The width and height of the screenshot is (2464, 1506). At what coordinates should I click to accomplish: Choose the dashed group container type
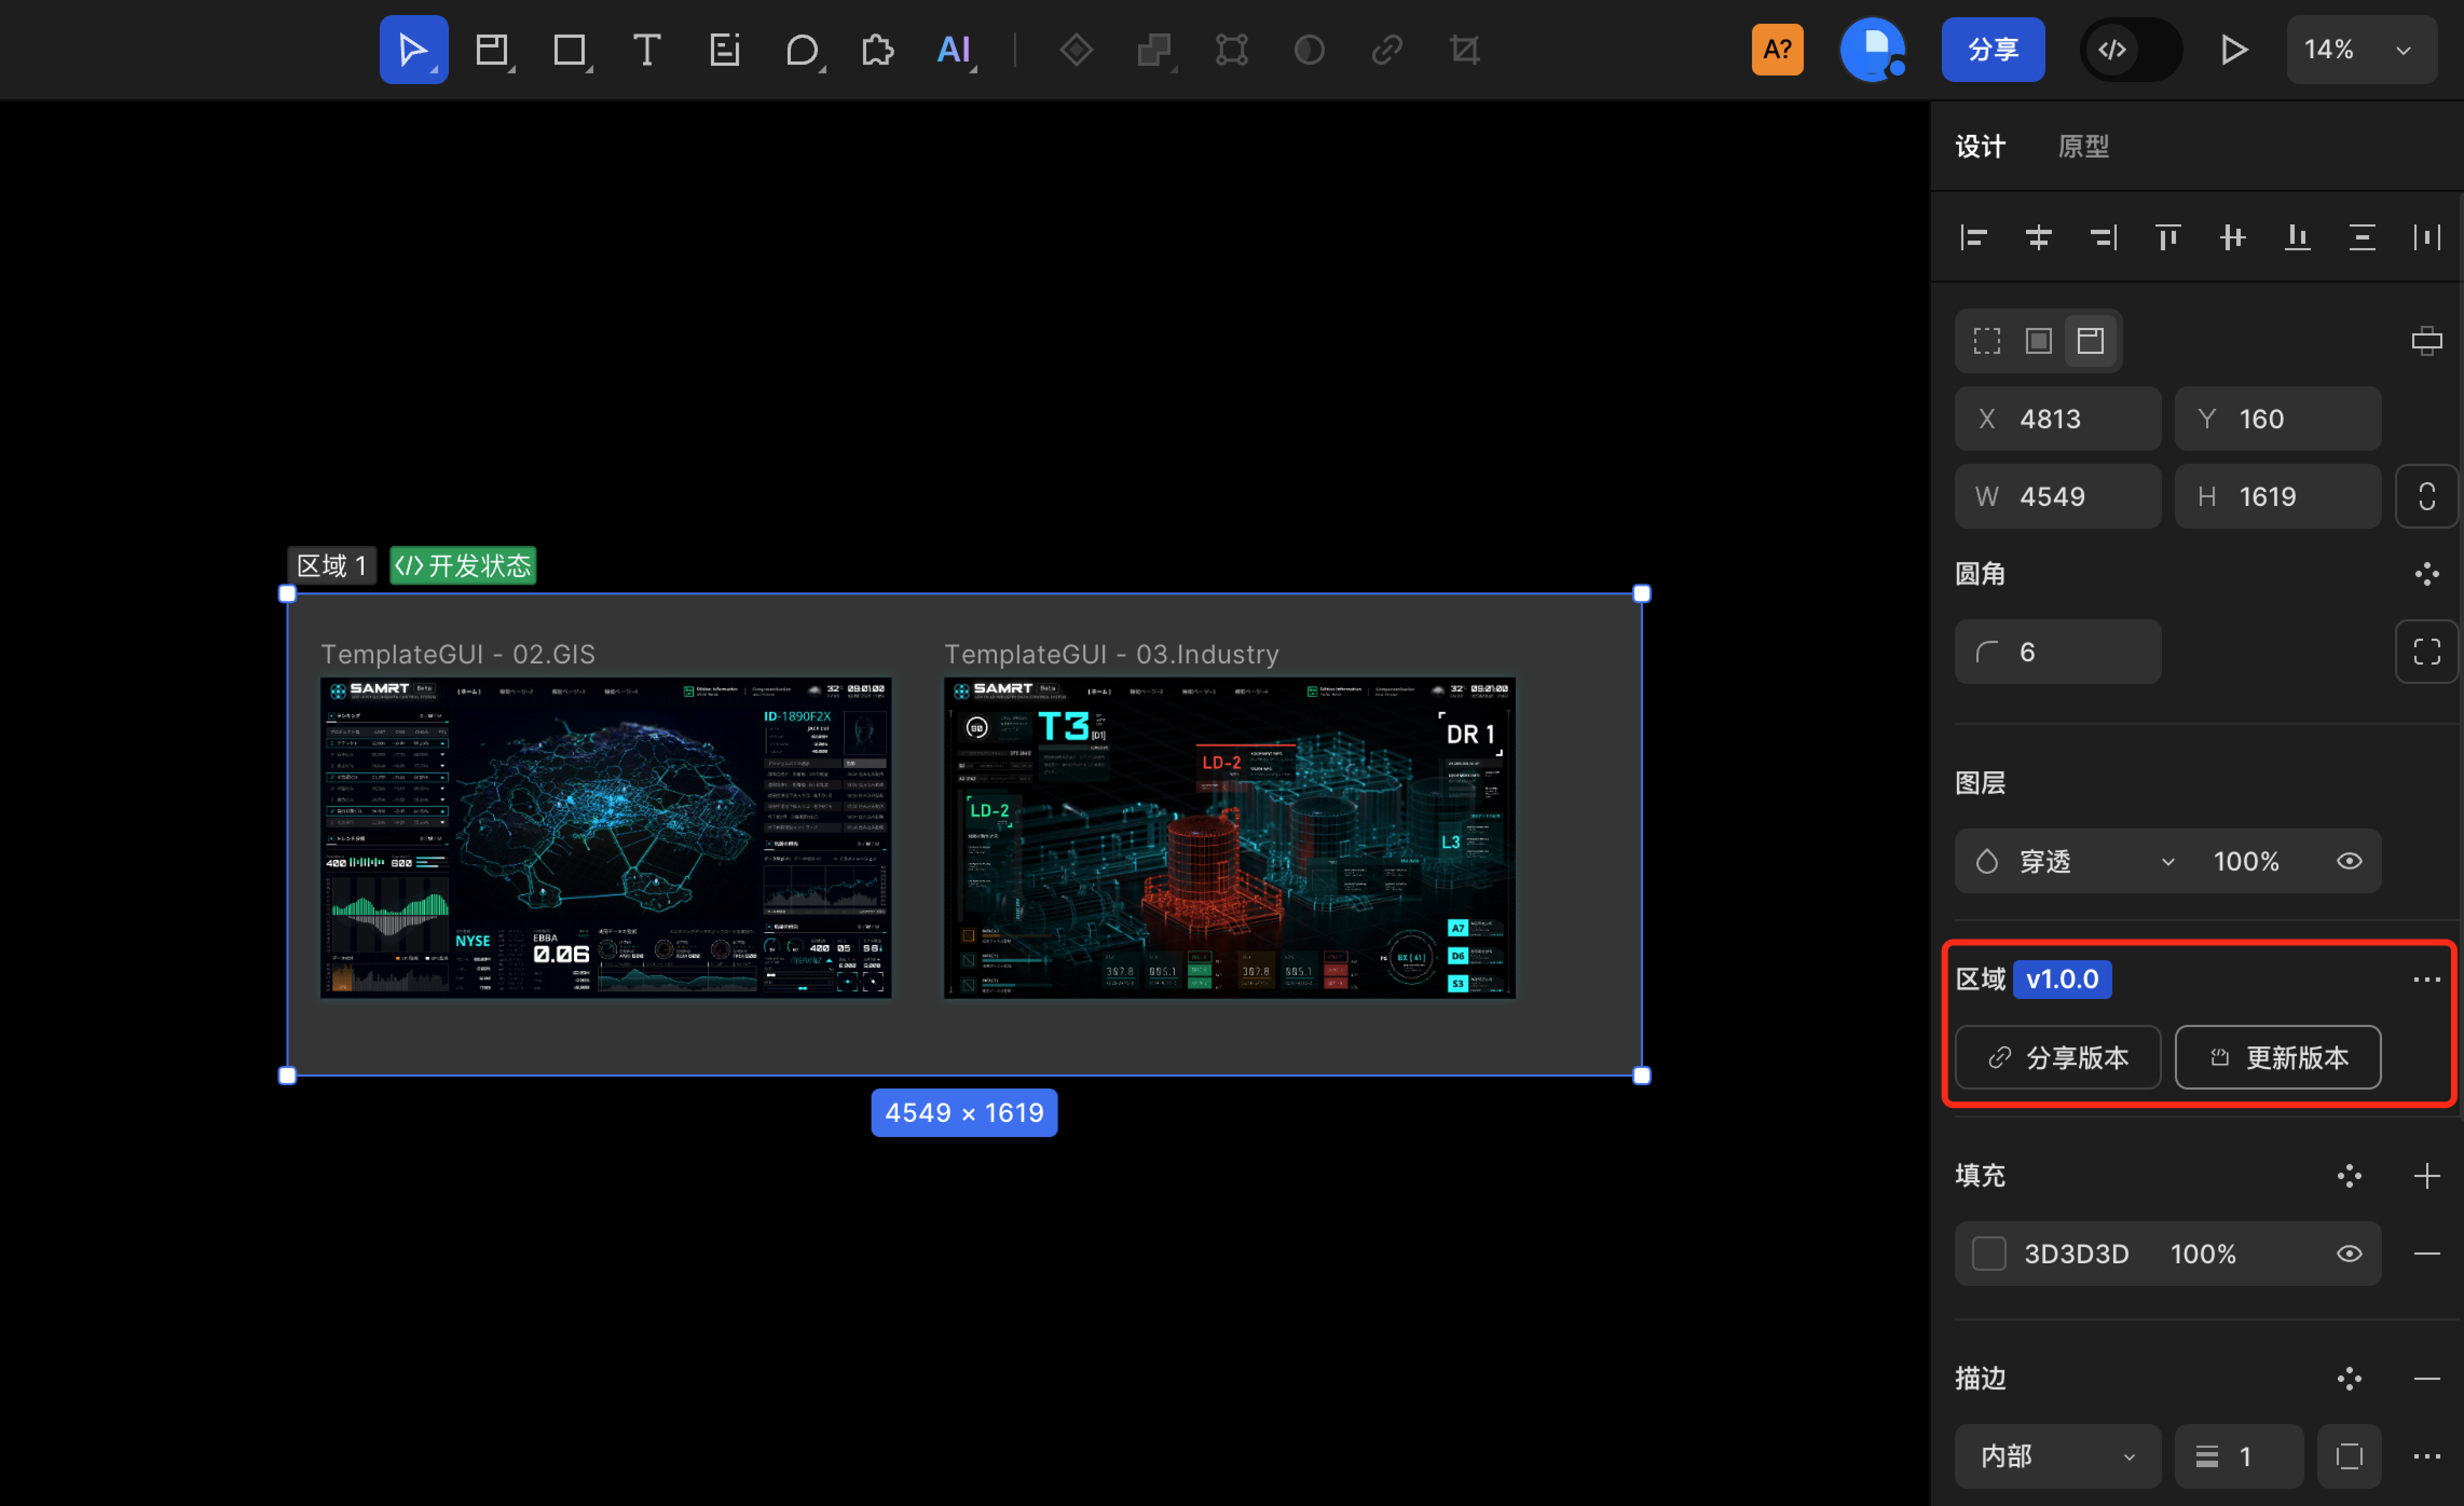[1987, 341]
